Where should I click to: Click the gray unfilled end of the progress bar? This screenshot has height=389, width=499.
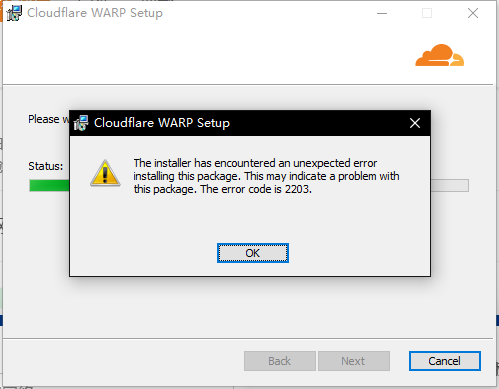(x=450, y=186)
